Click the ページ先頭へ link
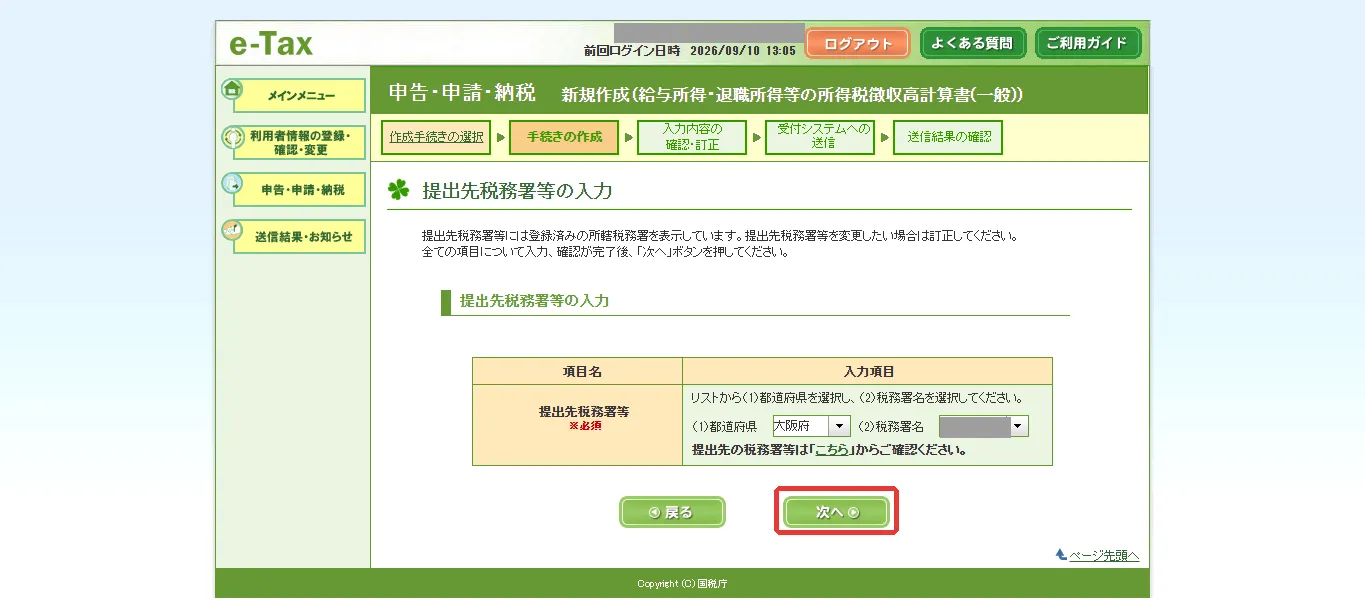The image size is (1365, 600). click(1104, 556)
